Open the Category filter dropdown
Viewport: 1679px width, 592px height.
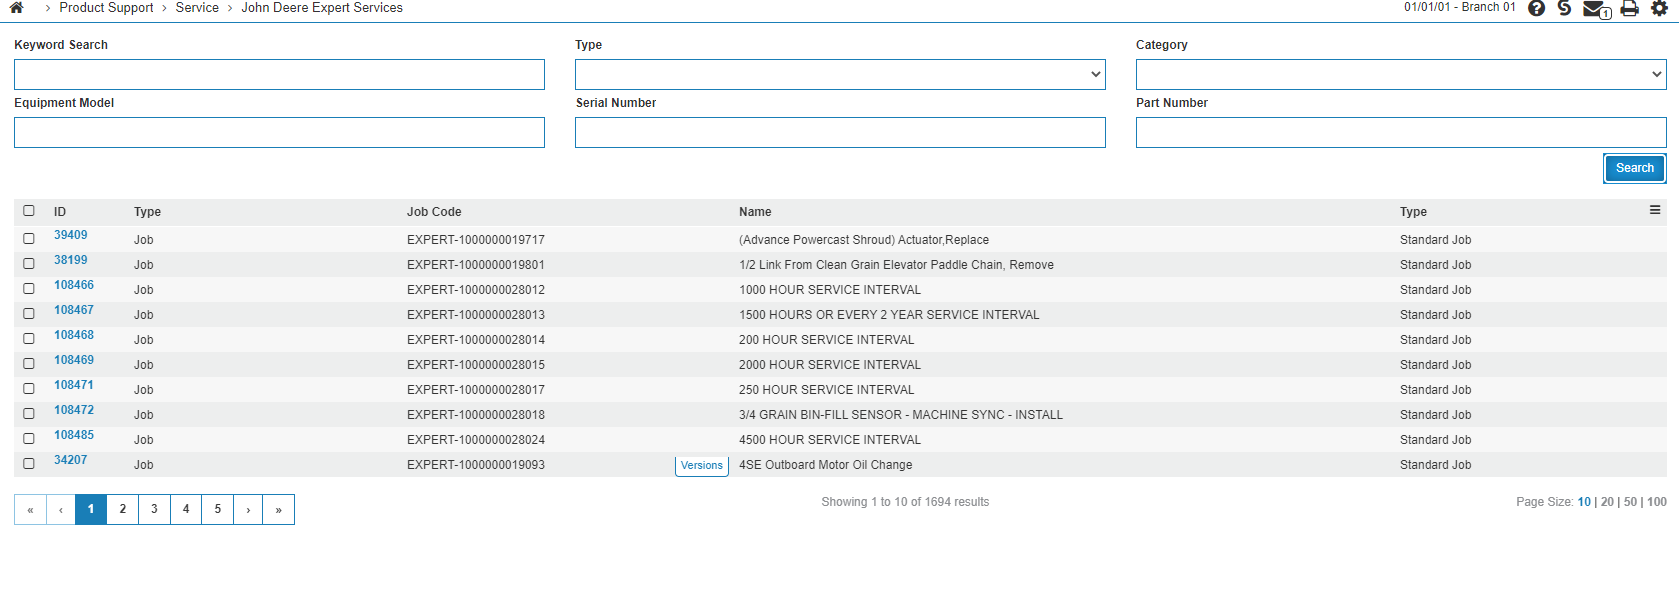pyautogui.click(x=1401, y=74)
